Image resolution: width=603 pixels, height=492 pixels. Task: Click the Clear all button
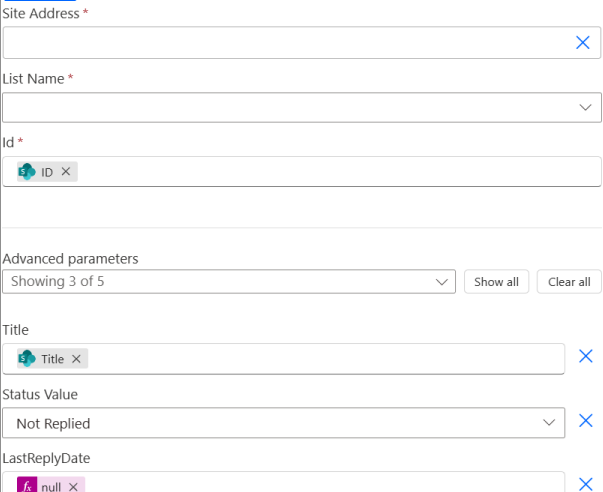pos(569,282)
